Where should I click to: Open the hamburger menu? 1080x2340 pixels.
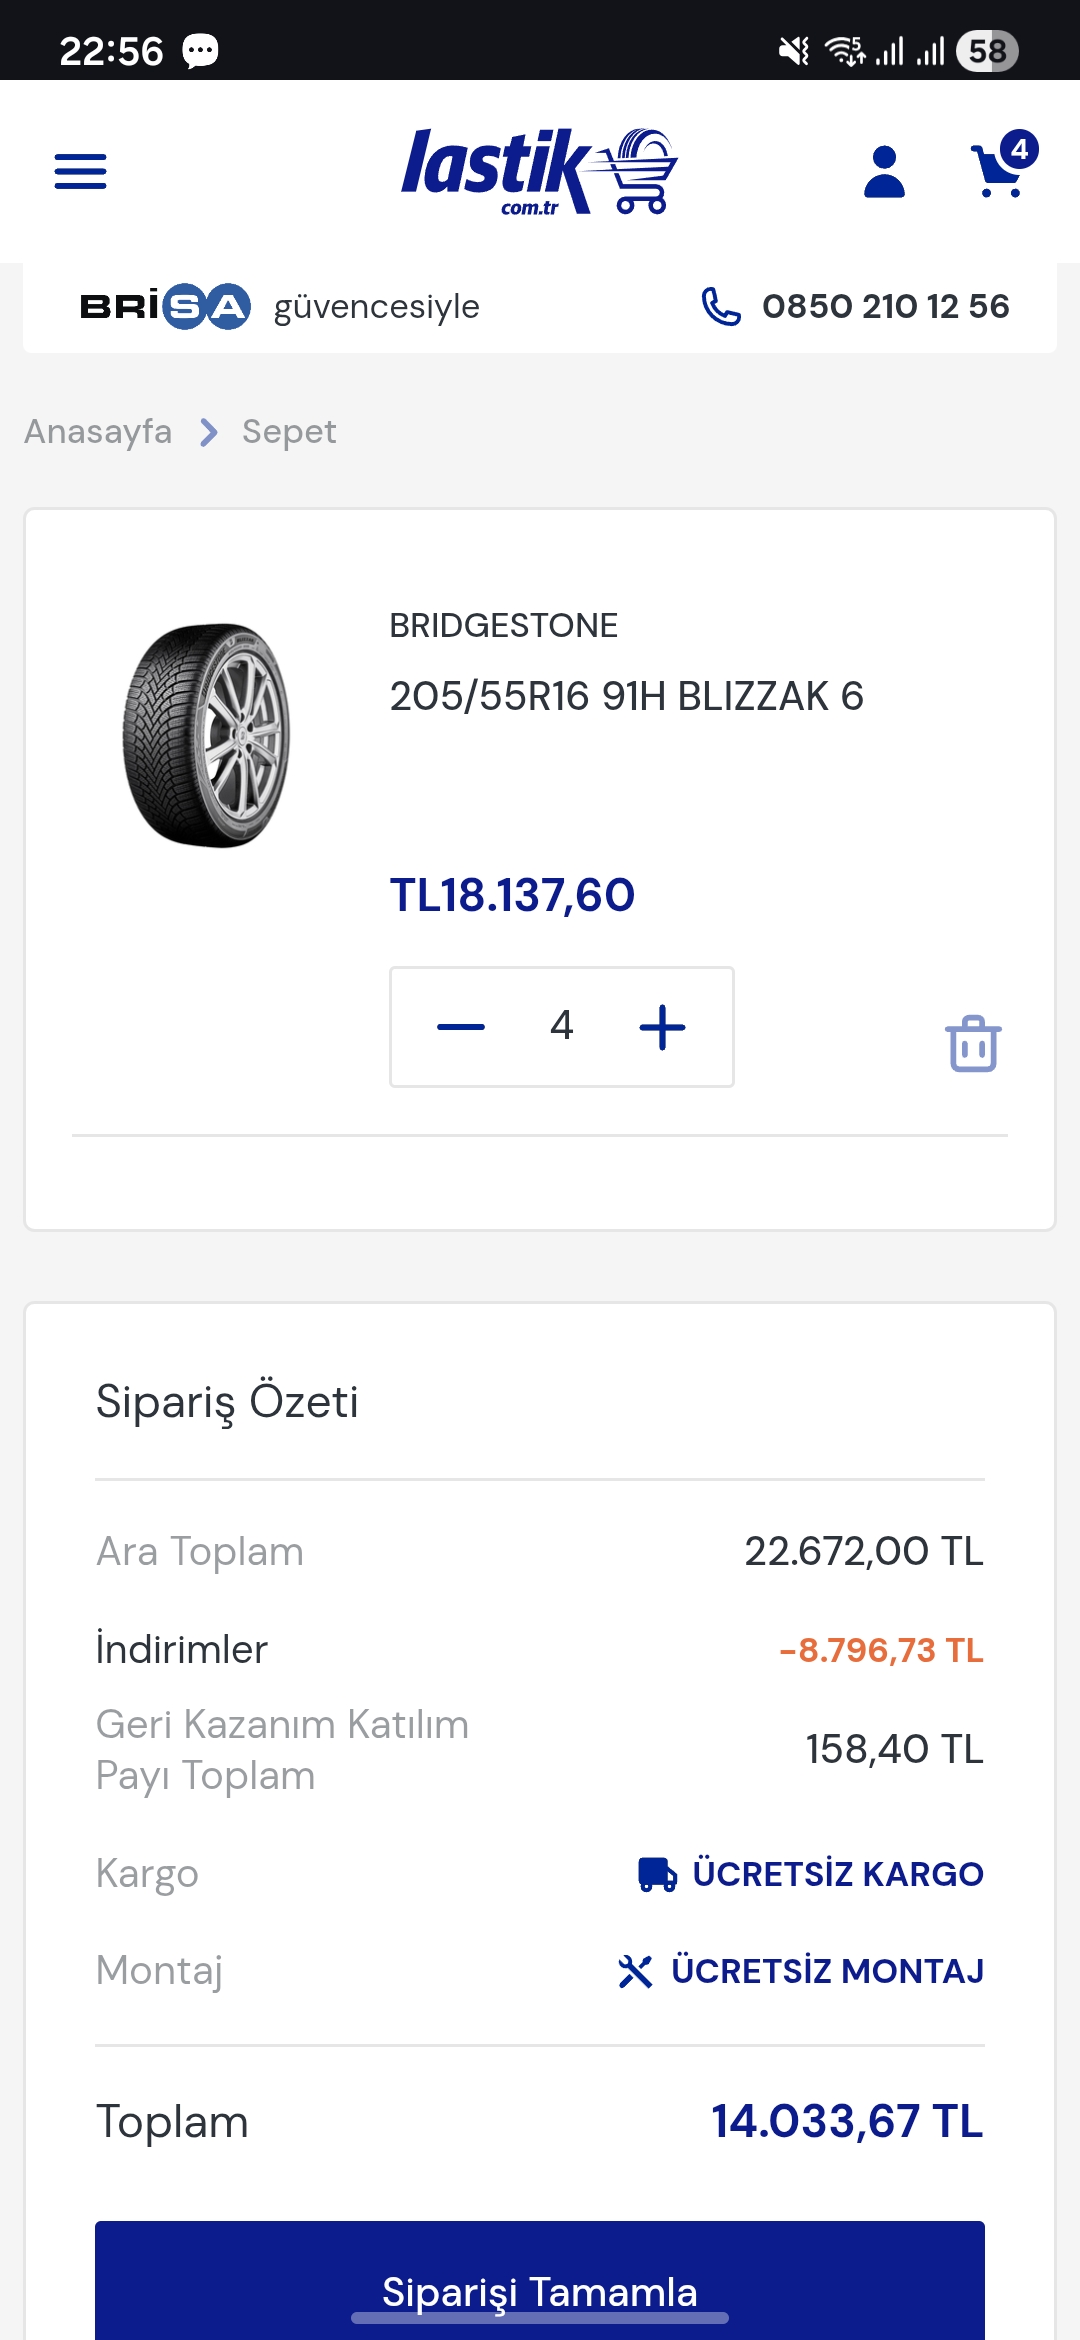pos(80,171)
